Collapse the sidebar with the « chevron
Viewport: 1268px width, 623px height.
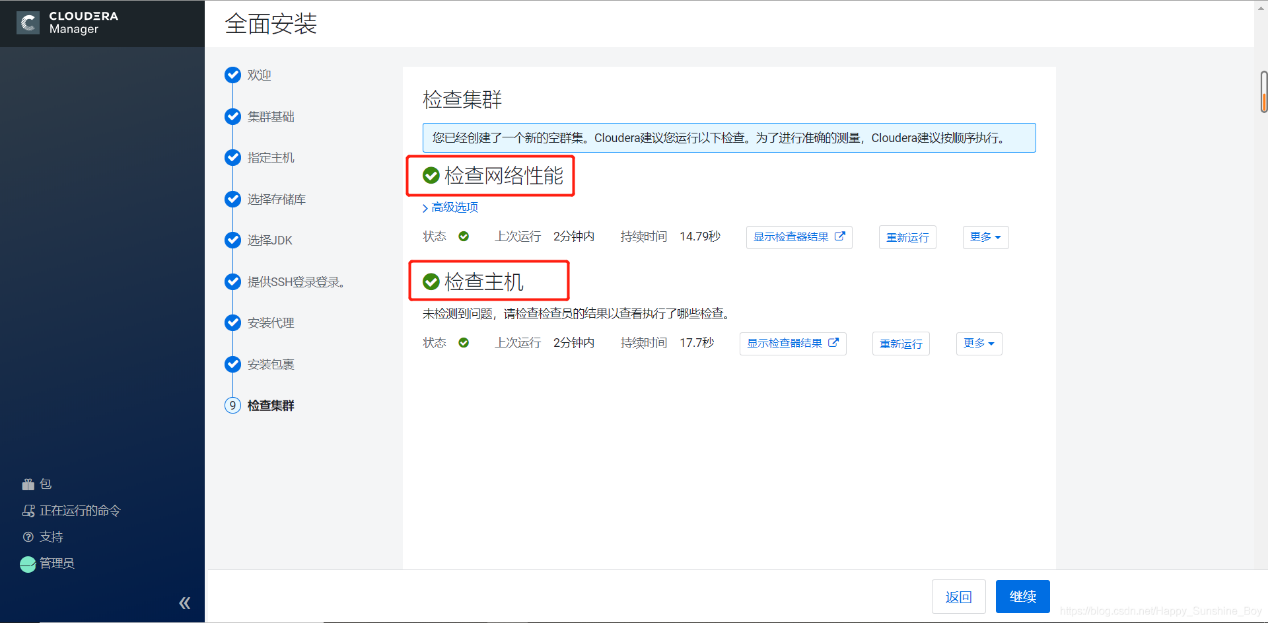coord(184,603)
